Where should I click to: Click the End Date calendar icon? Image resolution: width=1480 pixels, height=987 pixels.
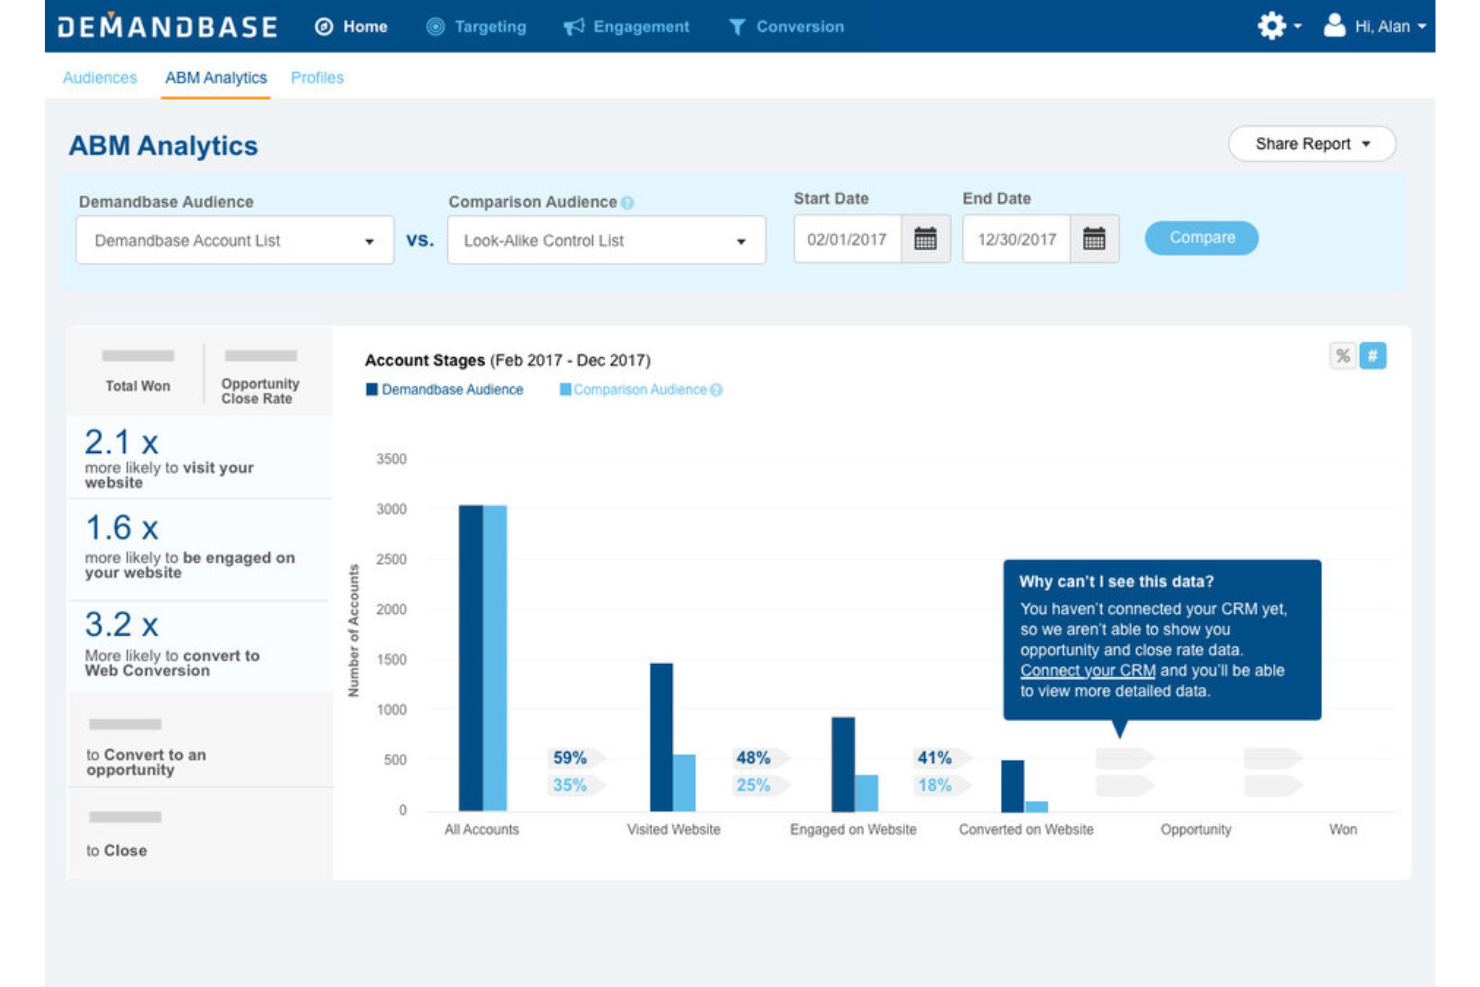pyautogui.click(x=1094, y=239)
